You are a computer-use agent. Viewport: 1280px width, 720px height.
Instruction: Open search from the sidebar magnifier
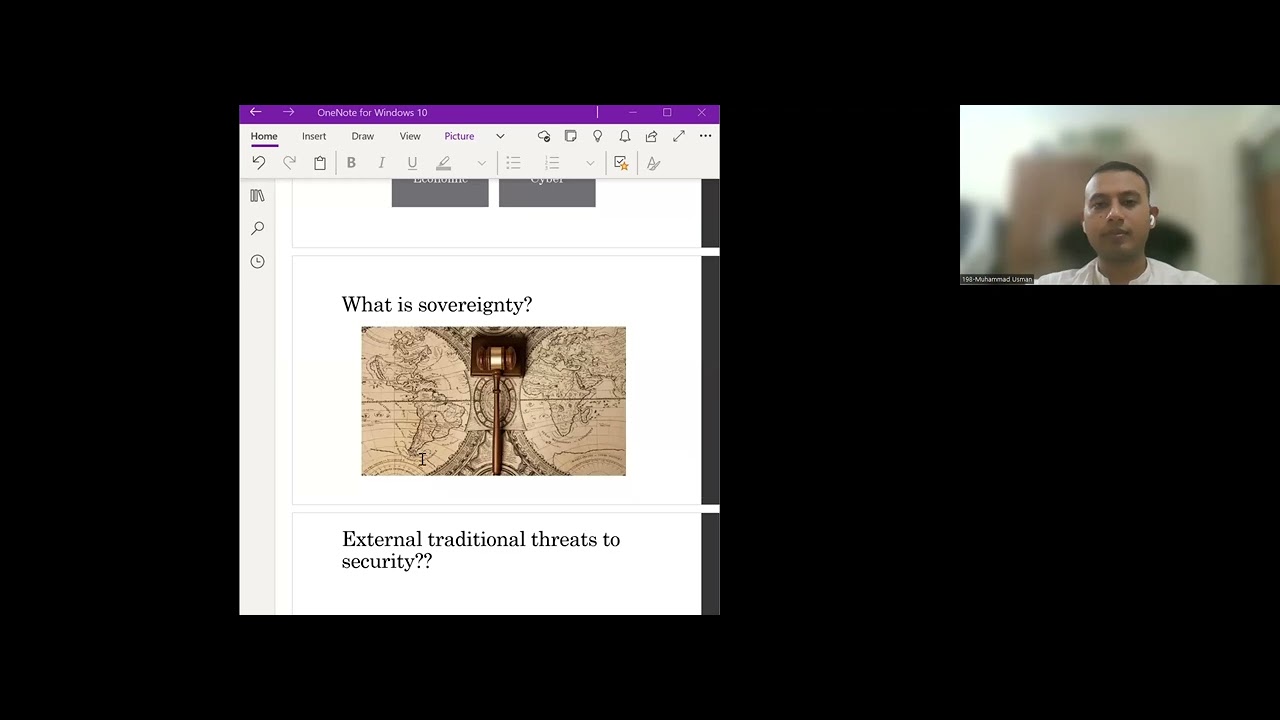[258, 229]
